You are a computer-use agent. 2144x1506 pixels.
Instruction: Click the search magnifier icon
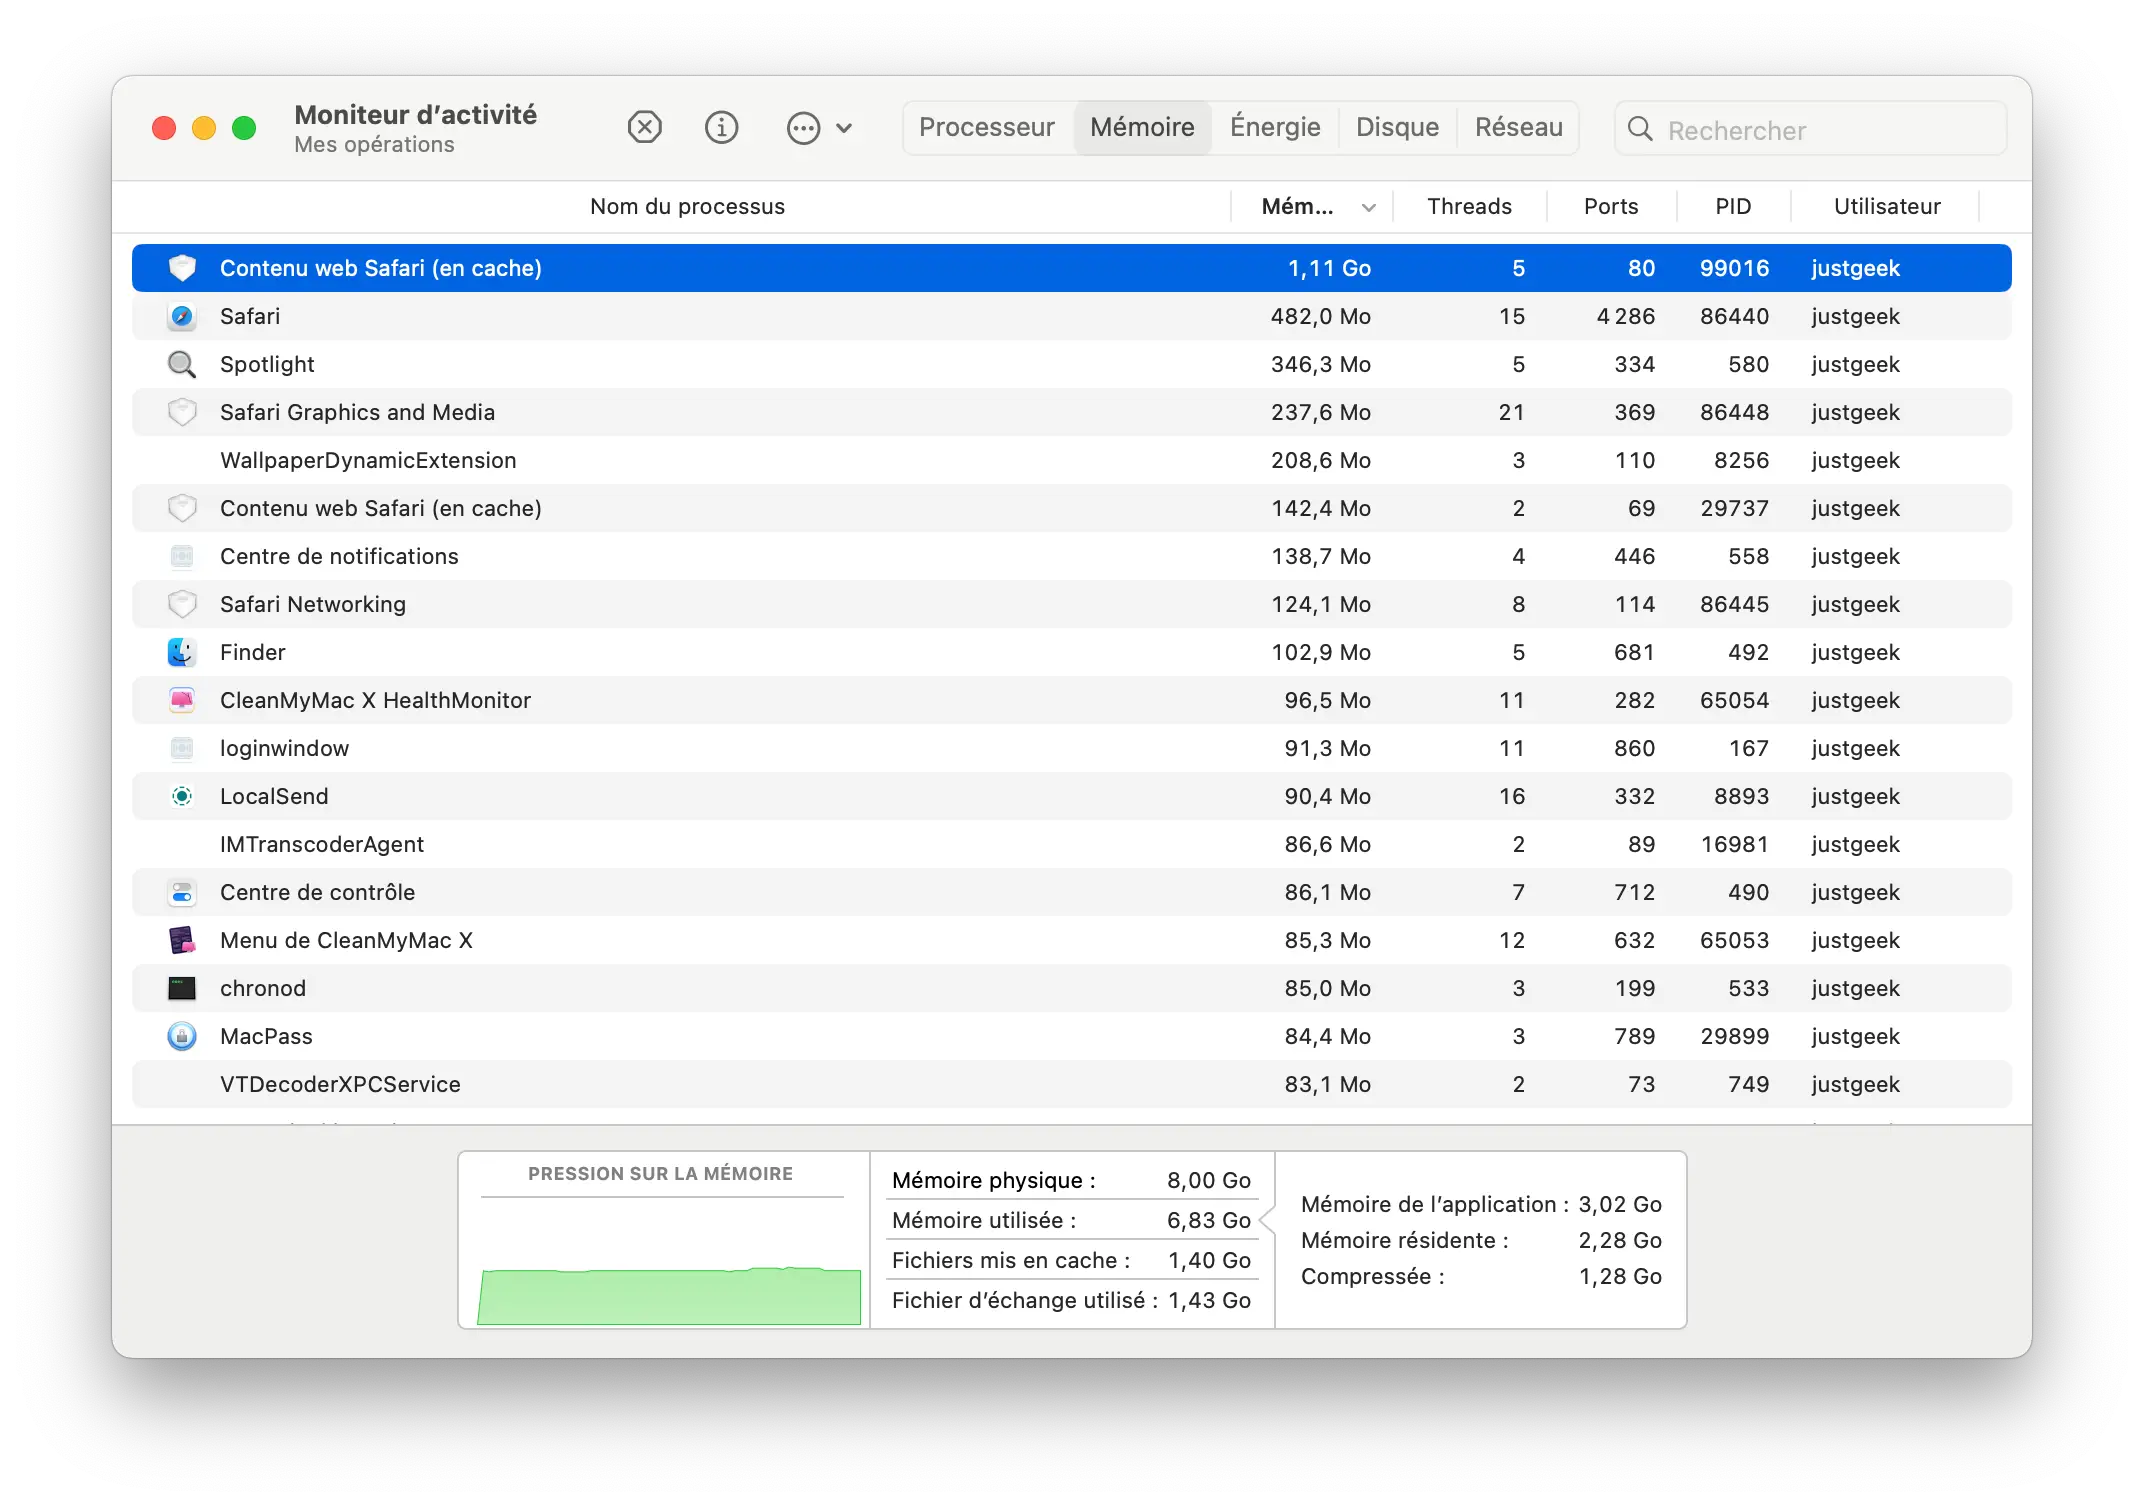1640,129
